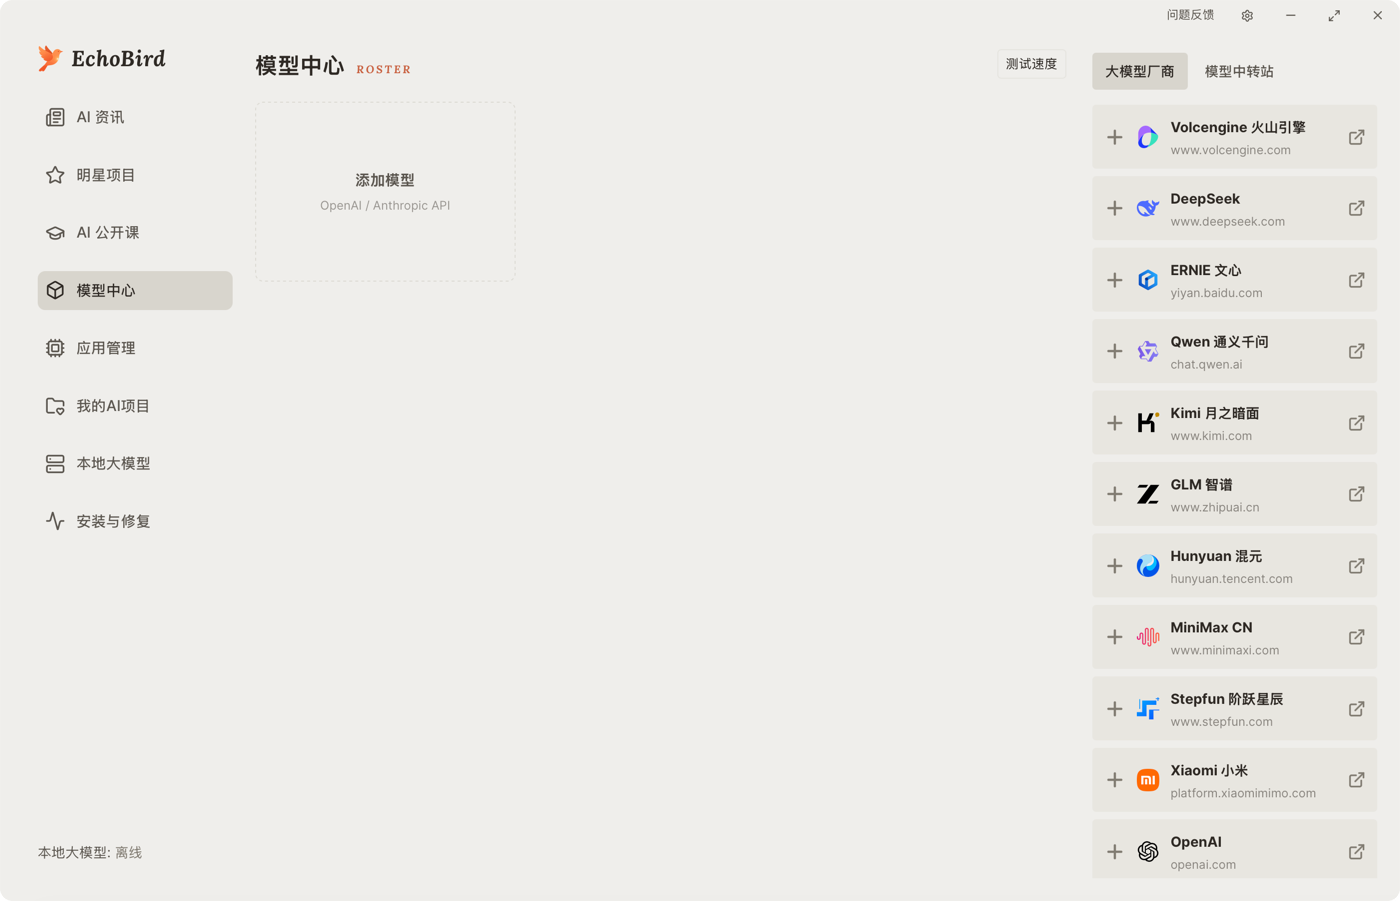Open Xiaomi platform external link icon

tap(1356, 780)
